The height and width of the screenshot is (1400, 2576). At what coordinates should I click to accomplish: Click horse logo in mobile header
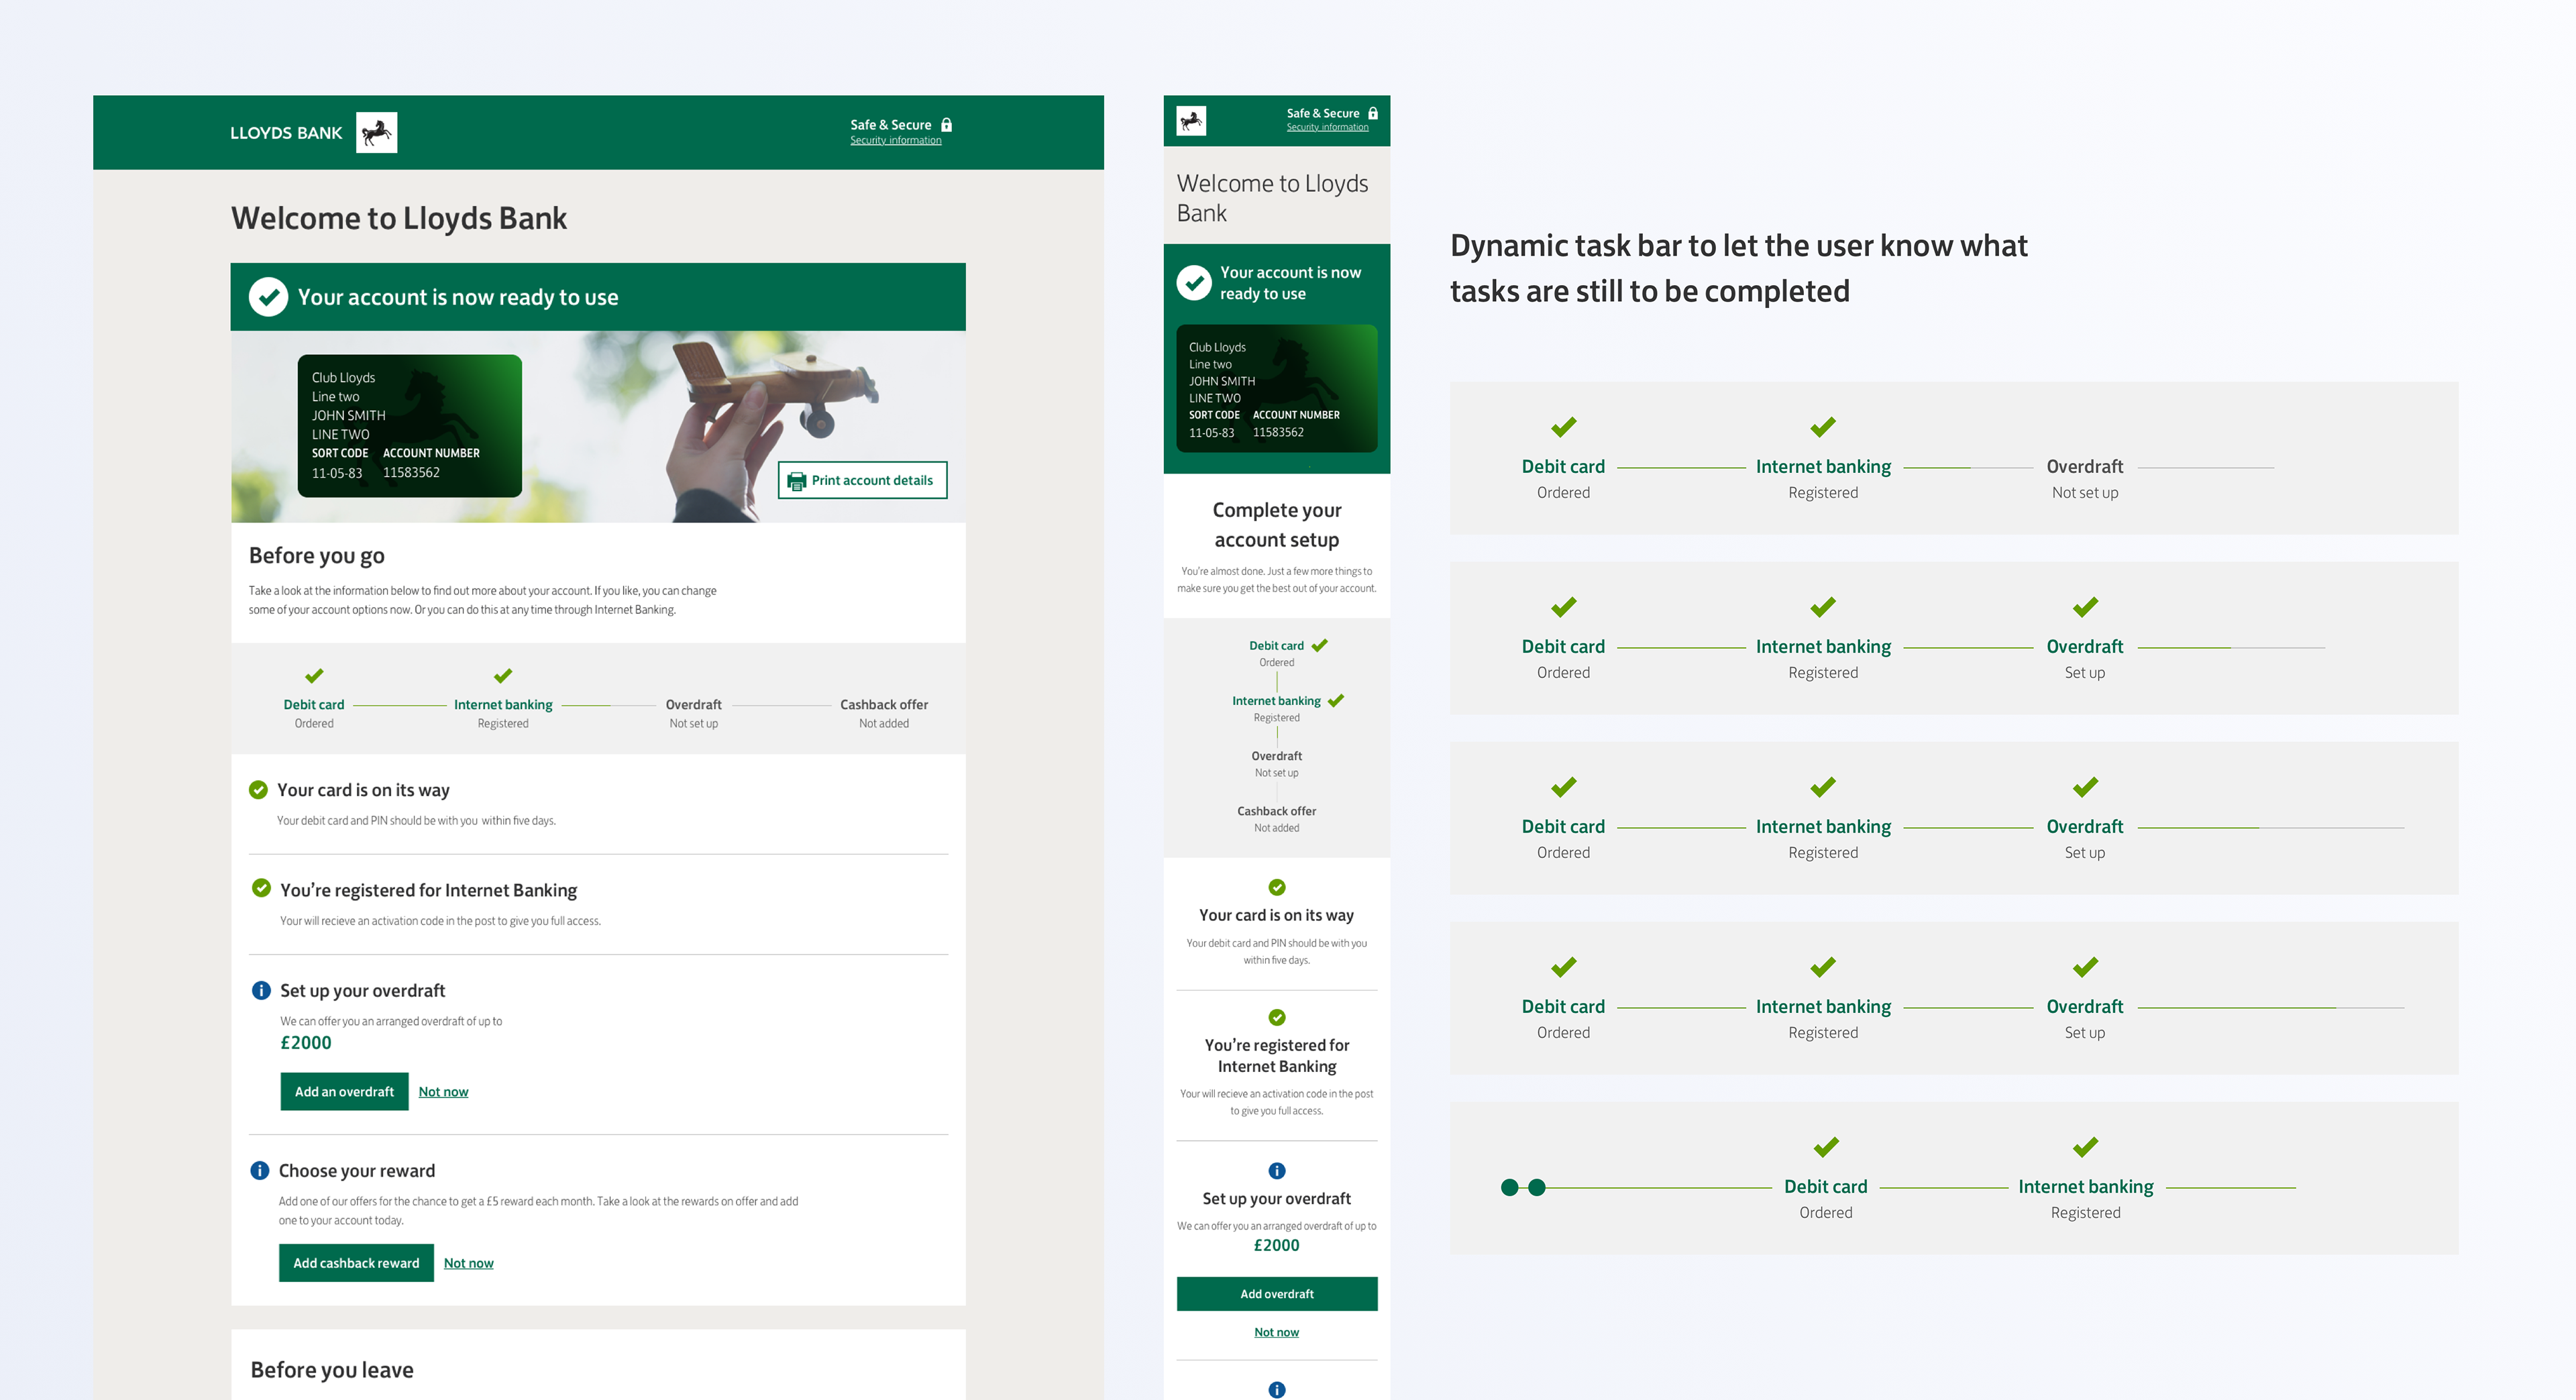click(x=1191, y=121)
